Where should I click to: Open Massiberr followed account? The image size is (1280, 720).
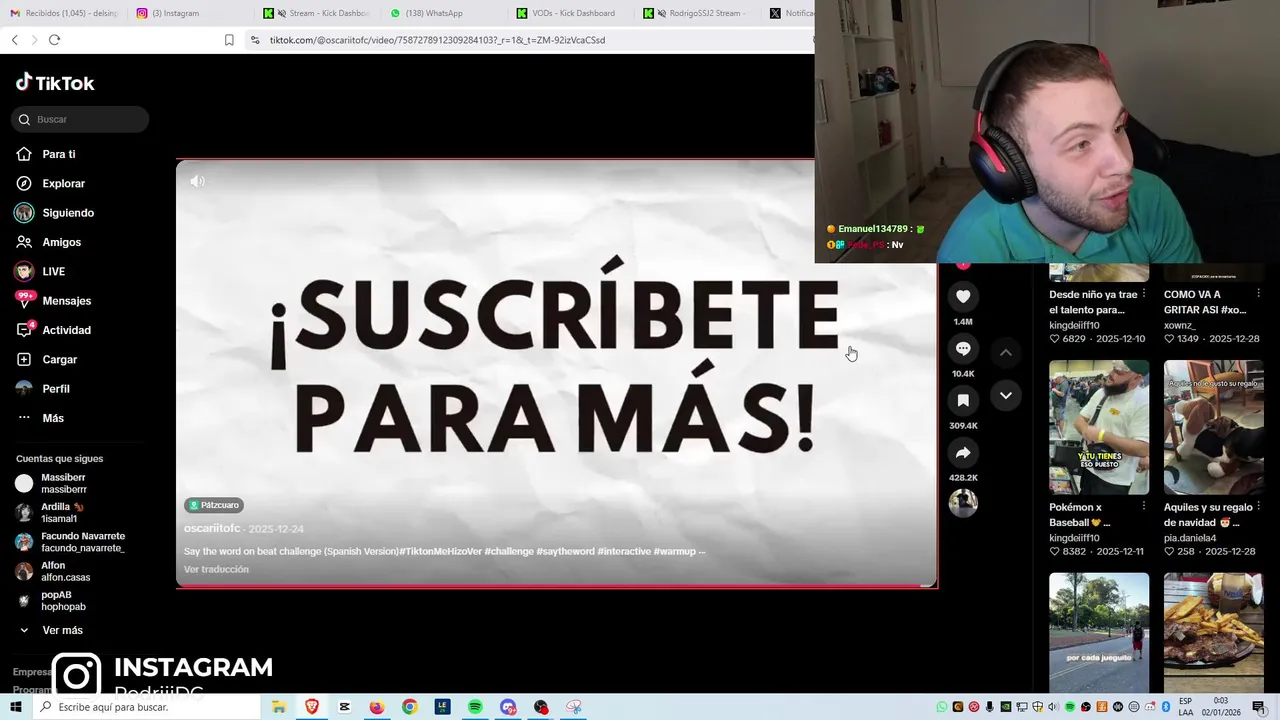coord(52,483)
